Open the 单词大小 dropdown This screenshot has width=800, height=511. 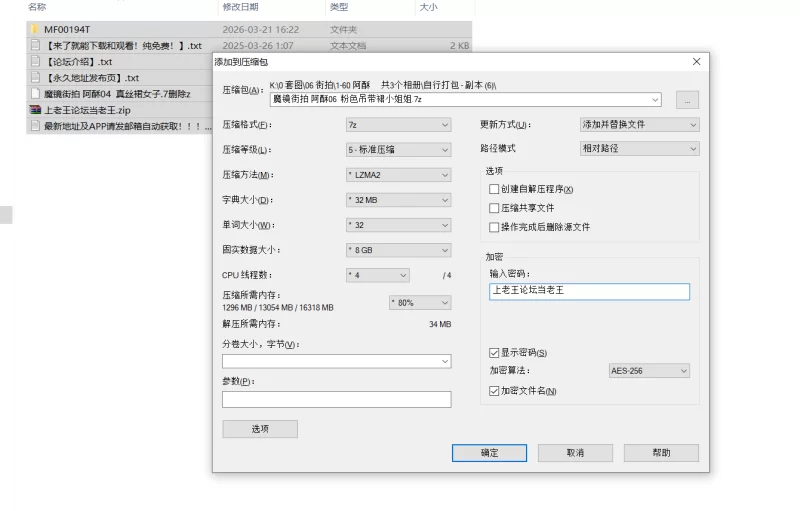coord(398,225)
